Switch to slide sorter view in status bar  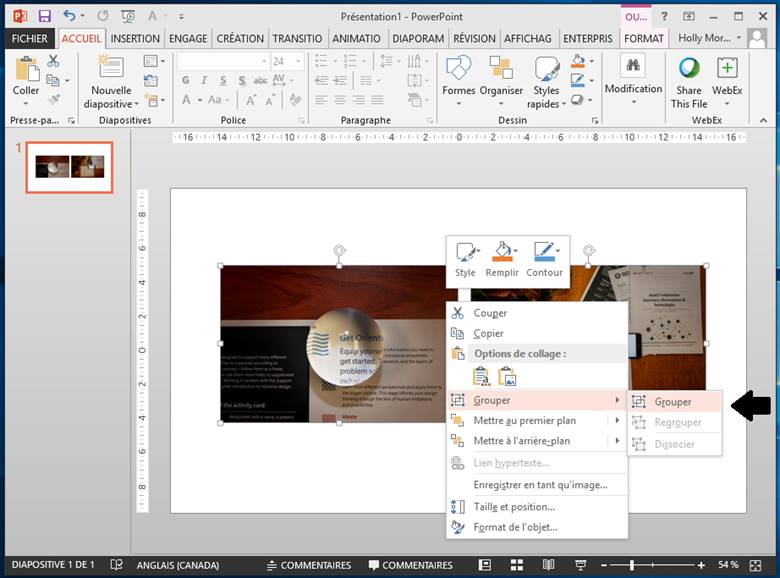pos(518,565)
